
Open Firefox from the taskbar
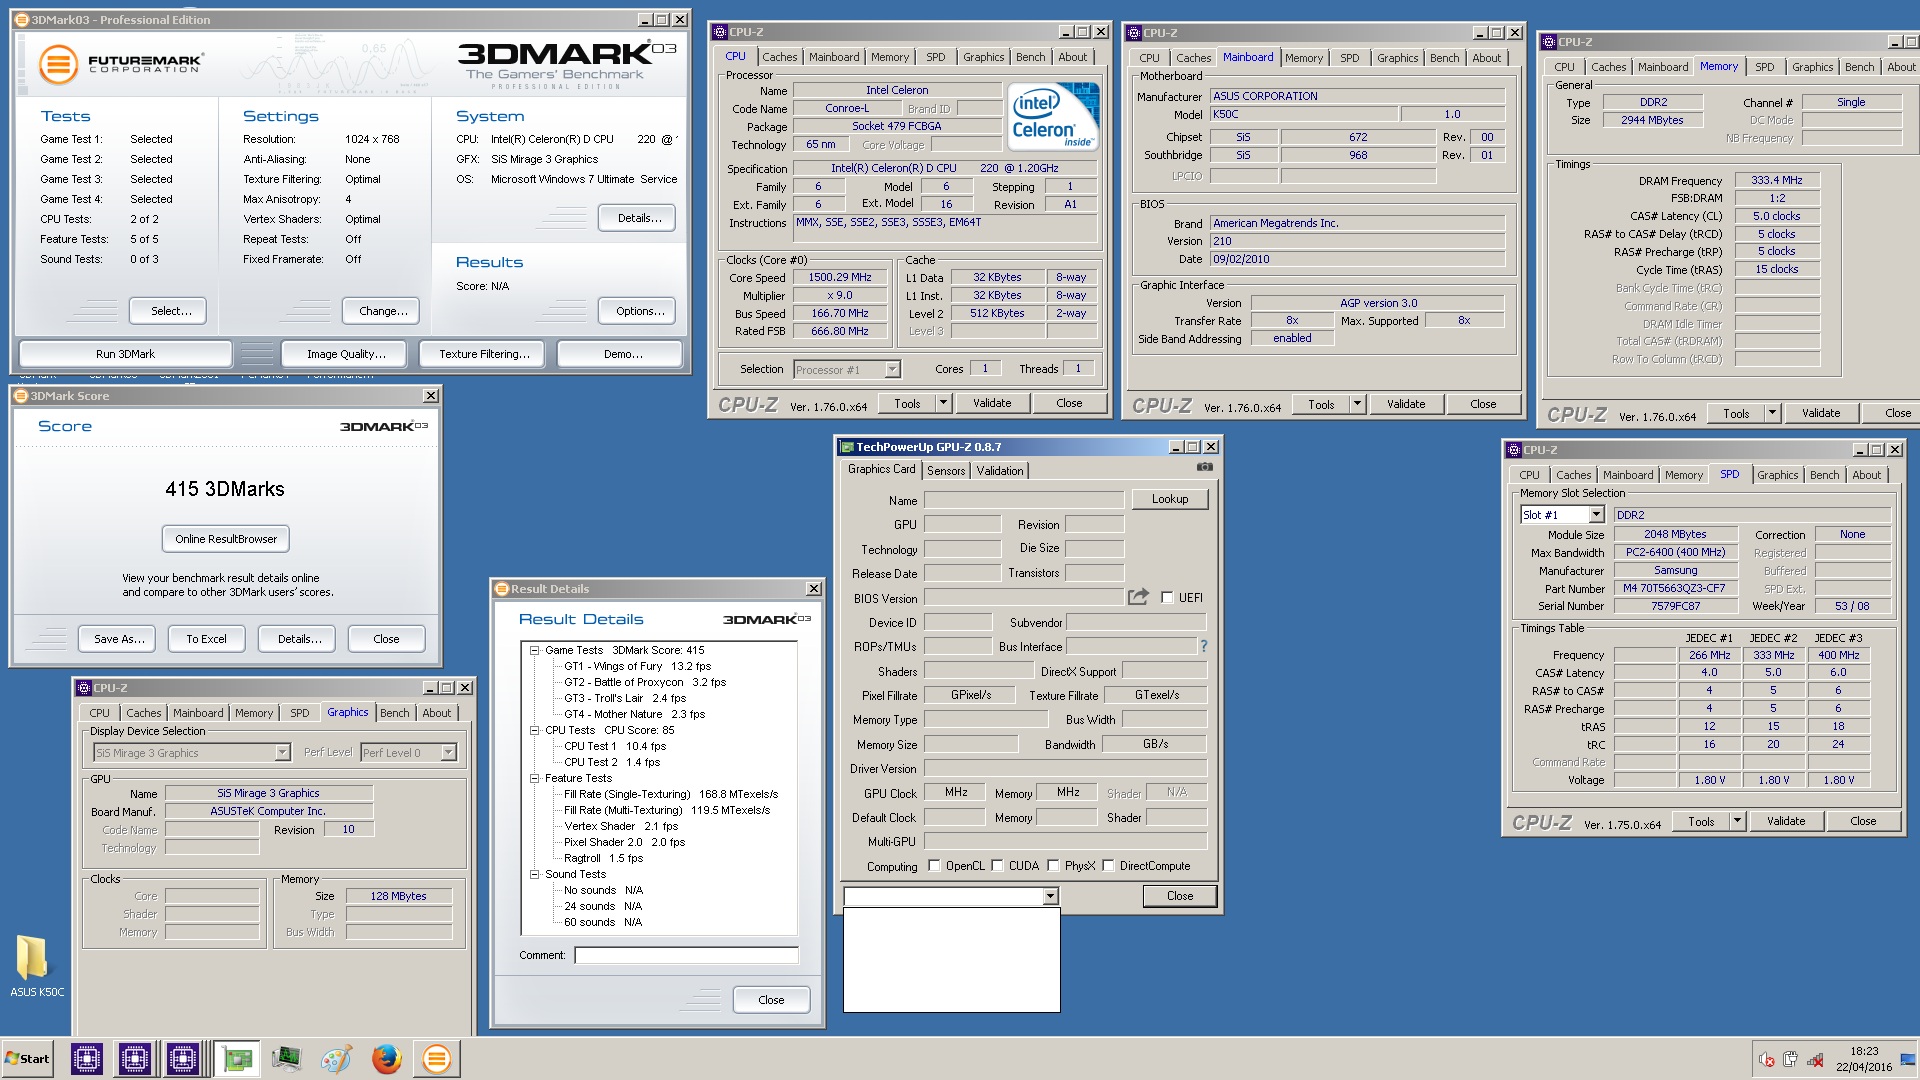[387, 1059]
